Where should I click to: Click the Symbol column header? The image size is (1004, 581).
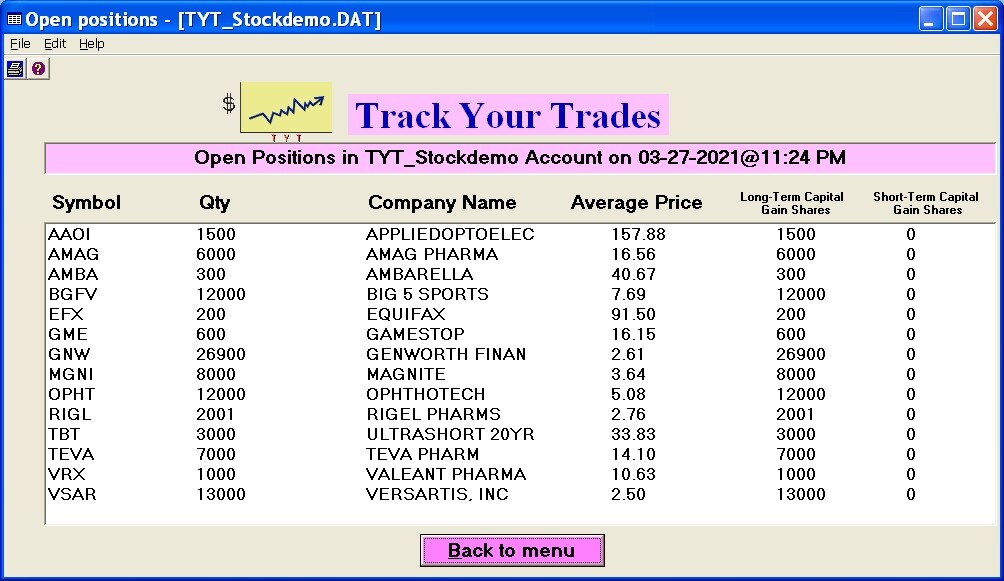point(86,202)
